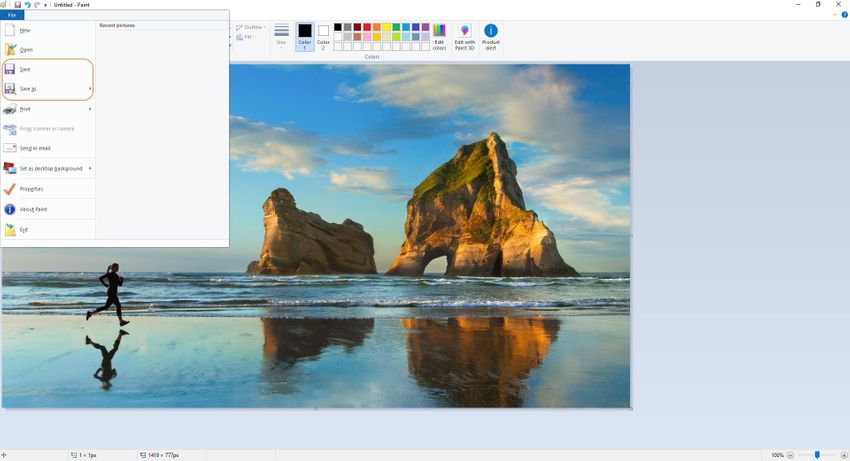Expand Set as desktop background submenu
Viewport: 850px width, 461px height.
click(90, 168)
